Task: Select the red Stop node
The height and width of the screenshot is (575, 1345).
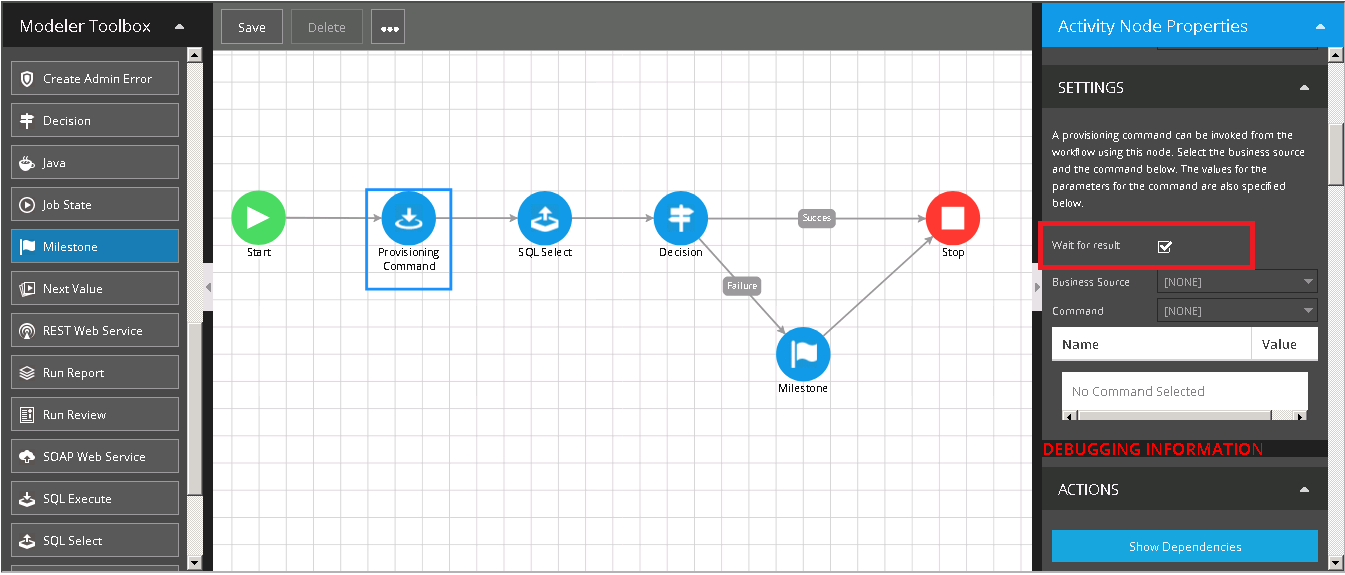Action: coord(952,217)
